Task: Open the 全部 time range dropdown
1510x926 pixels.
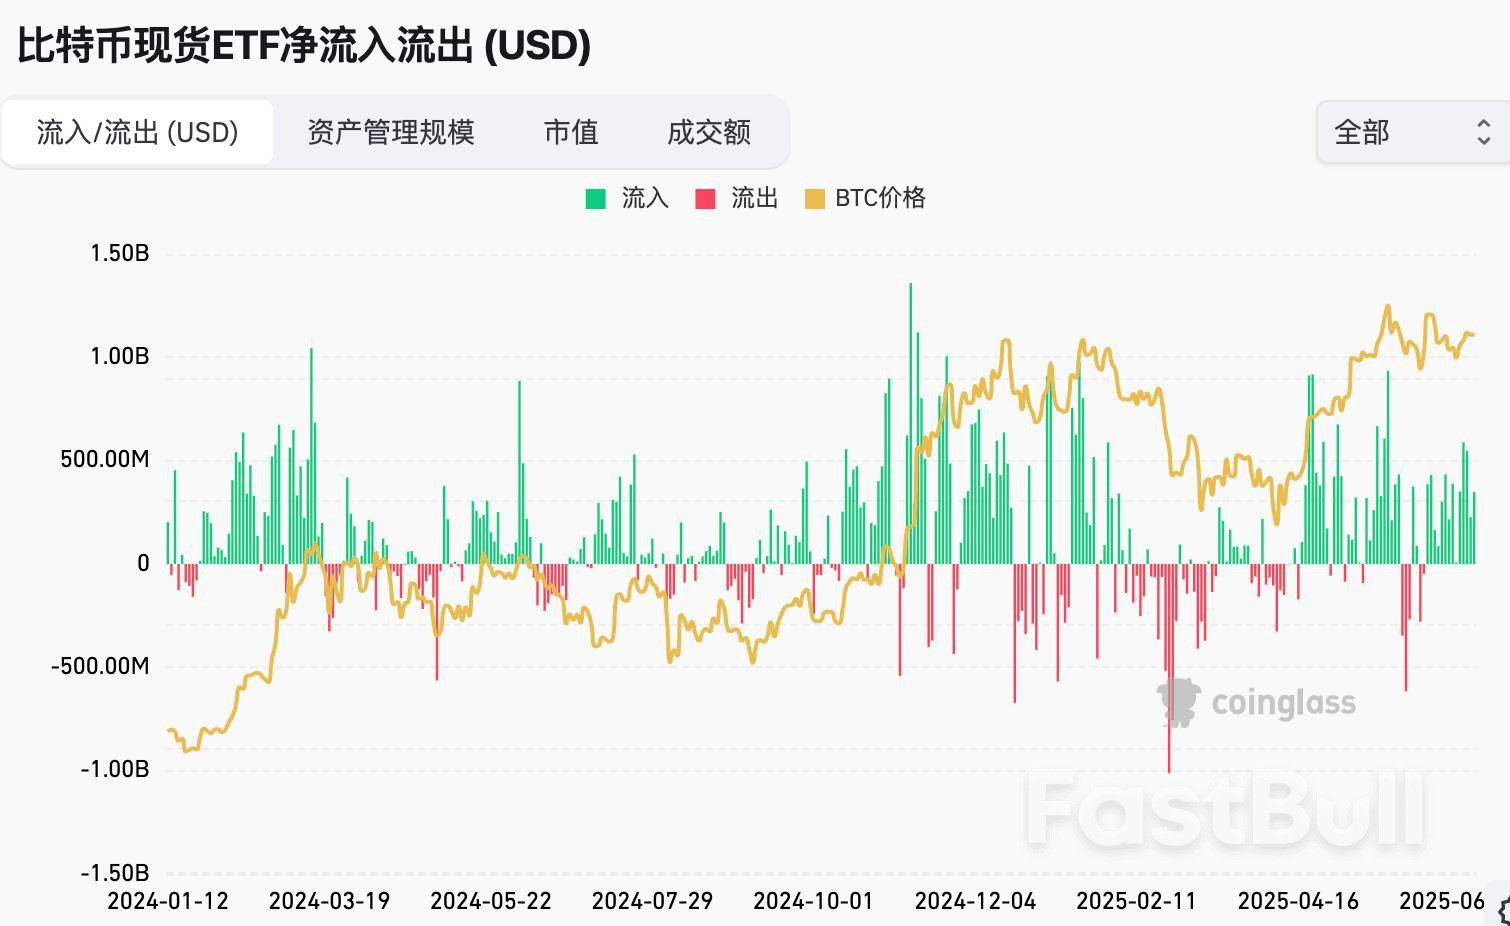Action: pos(1410,132)
